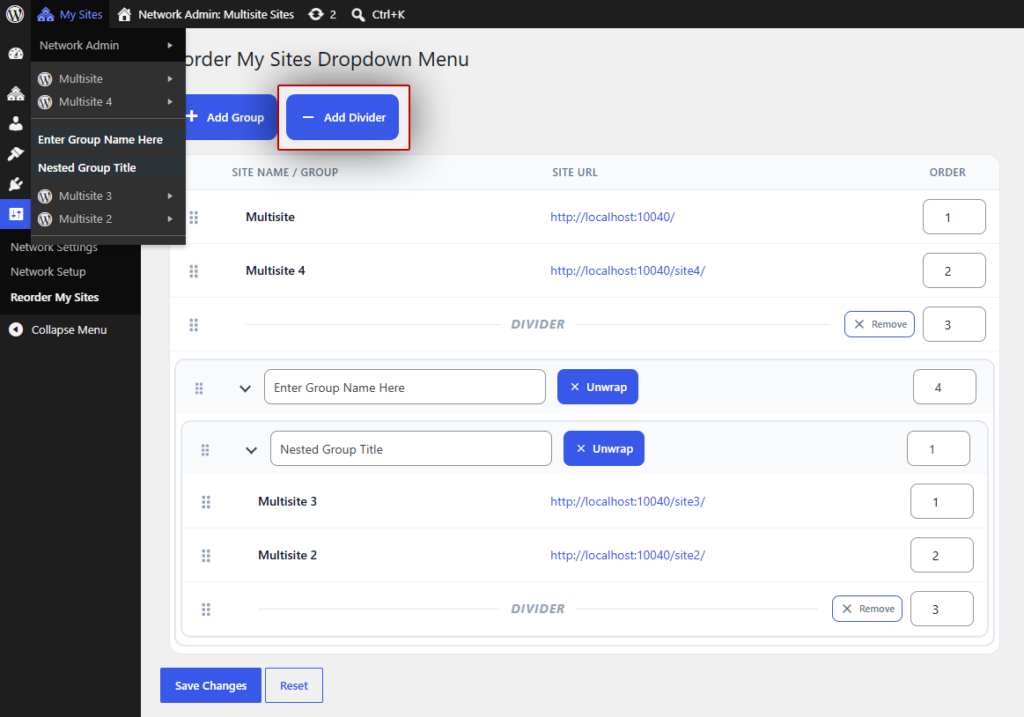1024x717 pixels.
Task: Click the Collapse Menu arrow icon
Action: pos(16,330)
